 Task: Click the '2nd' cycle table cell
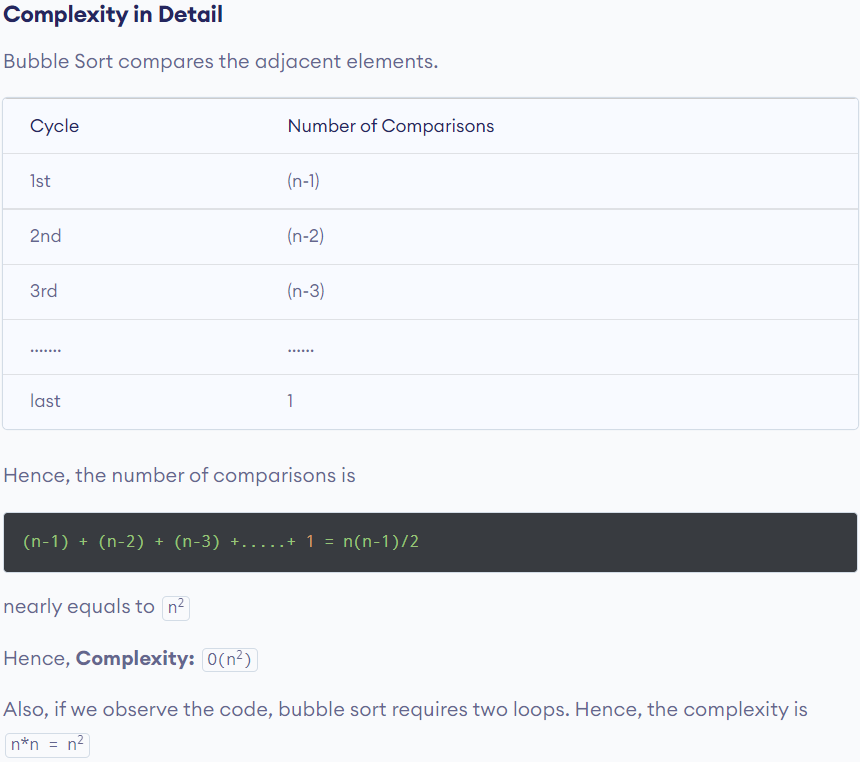click(46, 236)
